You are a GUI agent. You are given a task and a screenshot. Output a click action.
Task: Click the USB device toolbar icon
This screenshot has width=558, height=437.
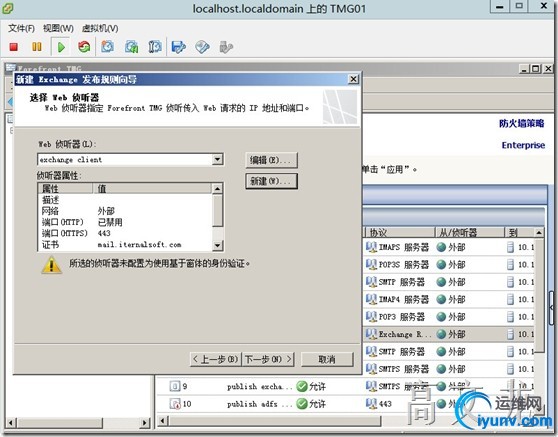click(x=226, y=47)
